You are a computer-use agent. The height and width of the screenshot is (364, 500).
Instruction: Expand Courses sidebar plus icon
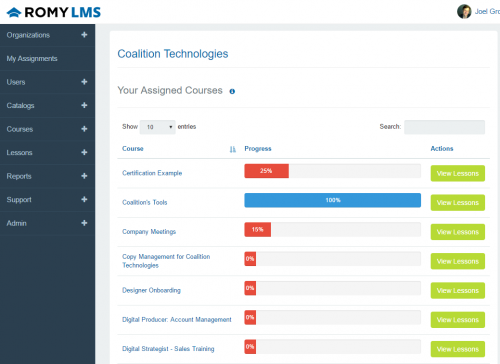(84, 129)
